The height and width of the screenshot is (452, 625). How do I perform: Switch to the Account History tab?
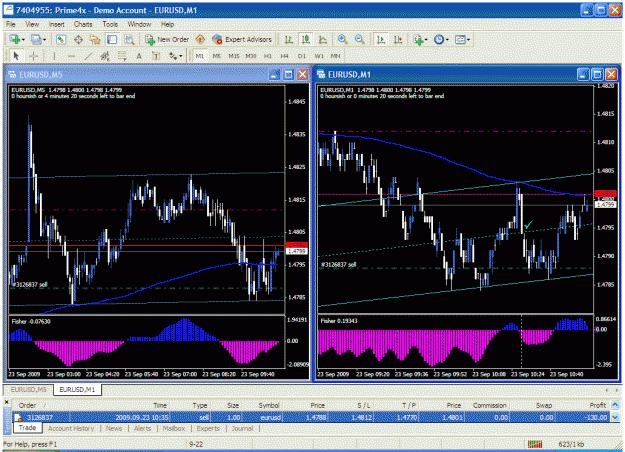click(x=71, y=428)
